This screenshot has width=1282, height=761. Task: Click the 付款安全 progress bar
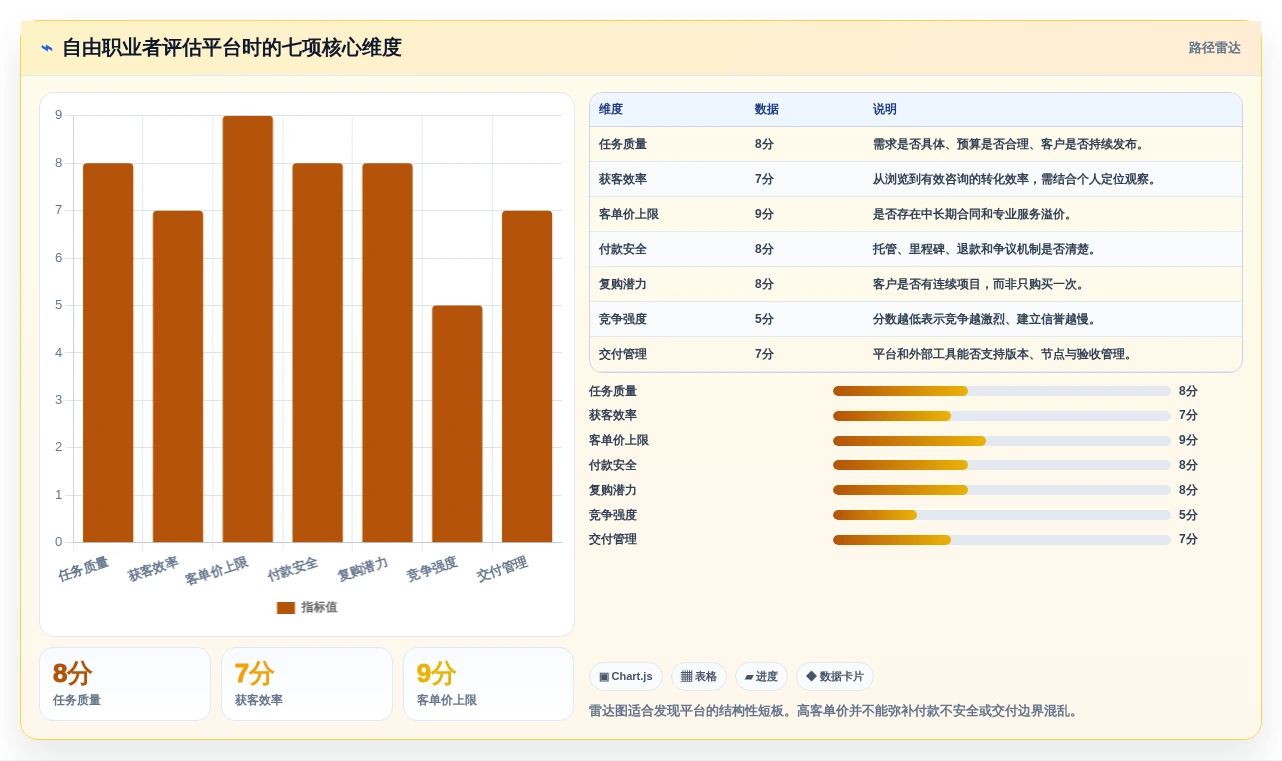(x=1001, y=465)
